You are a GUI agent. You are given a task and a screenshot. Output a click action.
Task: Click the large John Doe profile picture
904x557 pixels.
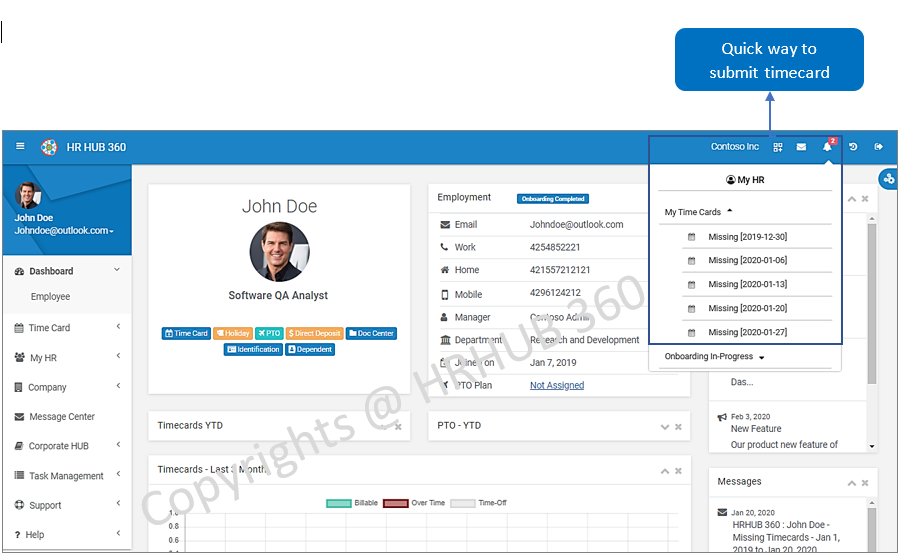(280, 252)
